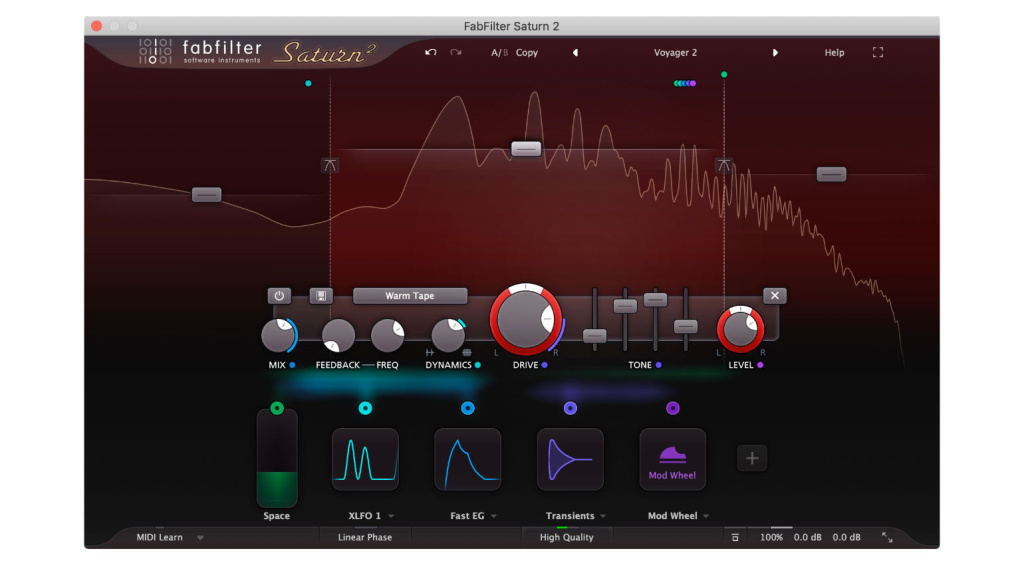Click the XLFO 1 source drag button

[x=365, y=408]
